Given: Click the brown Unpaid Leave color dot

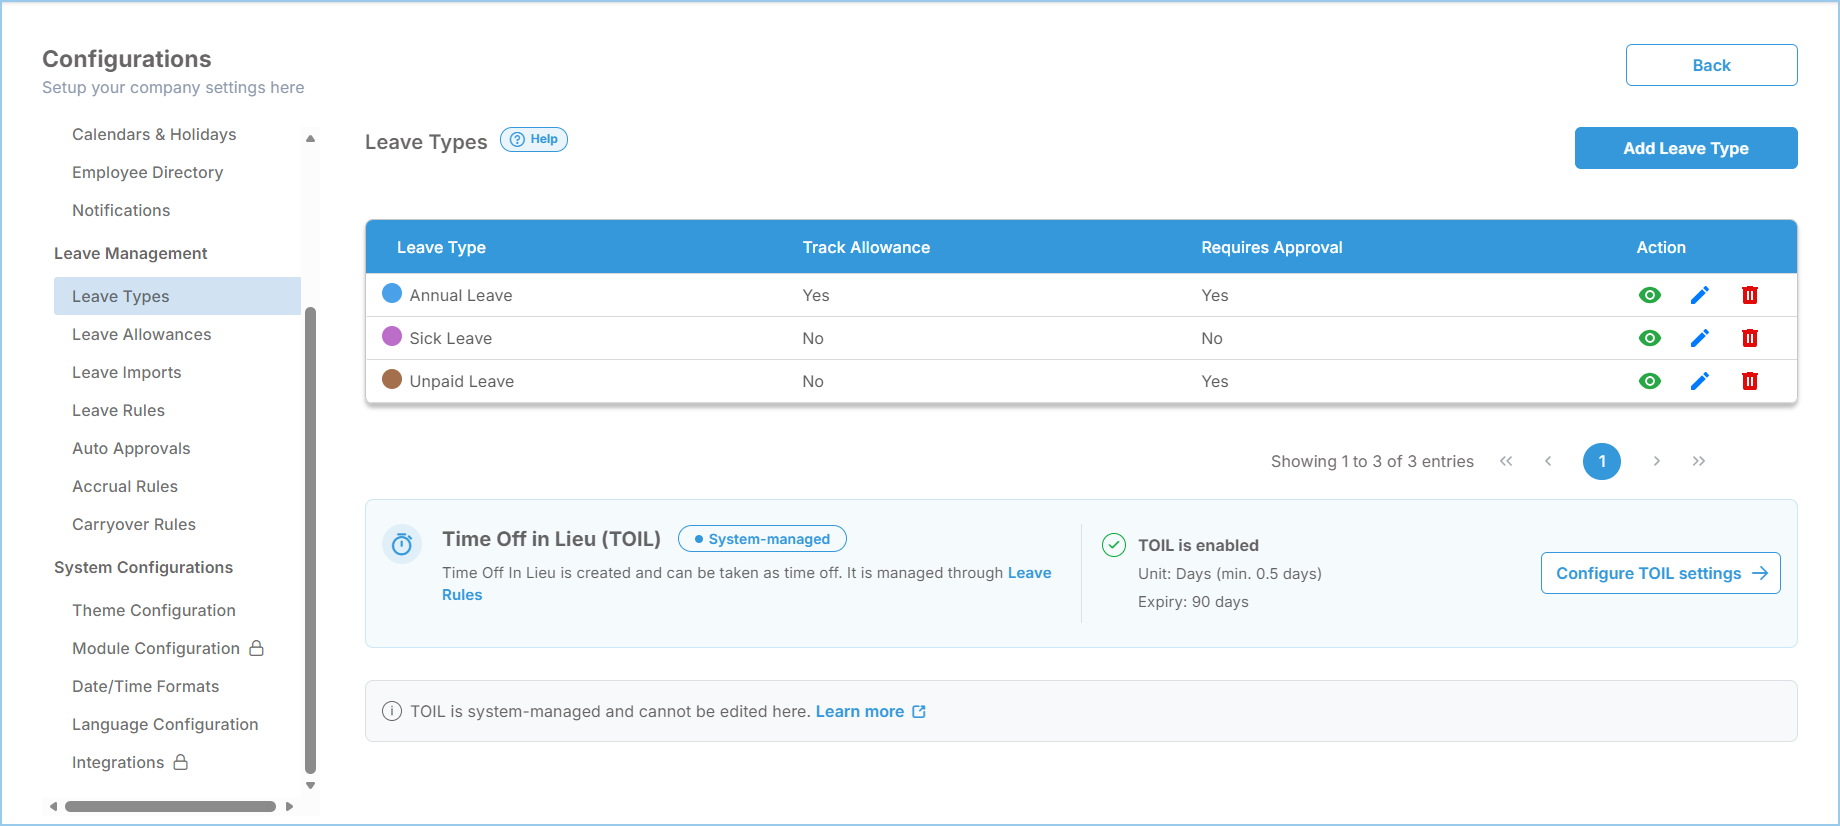Looking at the screenshot, I should pos(392,379).
